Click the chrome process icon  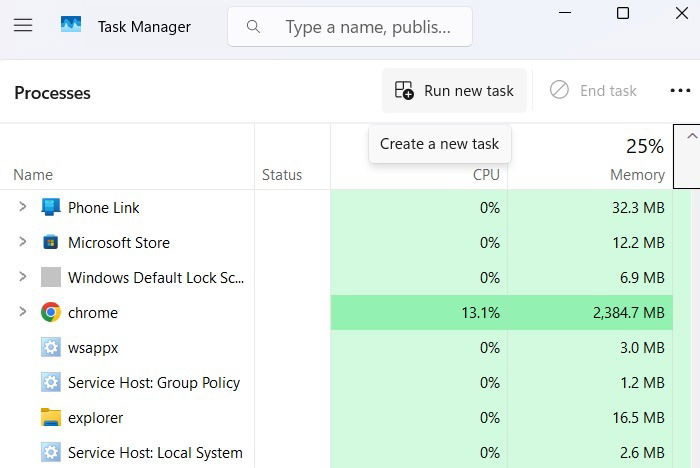point(51,313)
